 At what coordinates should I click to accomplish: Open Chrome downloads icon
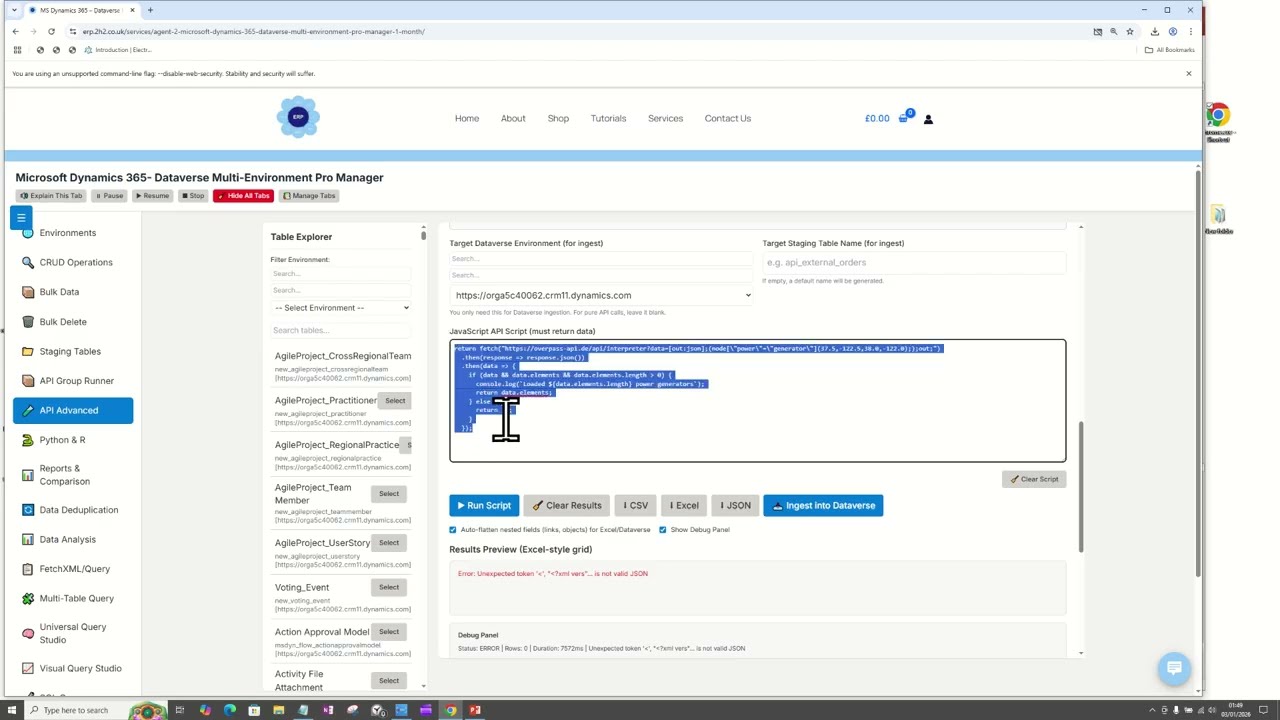(x=1154, y=31)
